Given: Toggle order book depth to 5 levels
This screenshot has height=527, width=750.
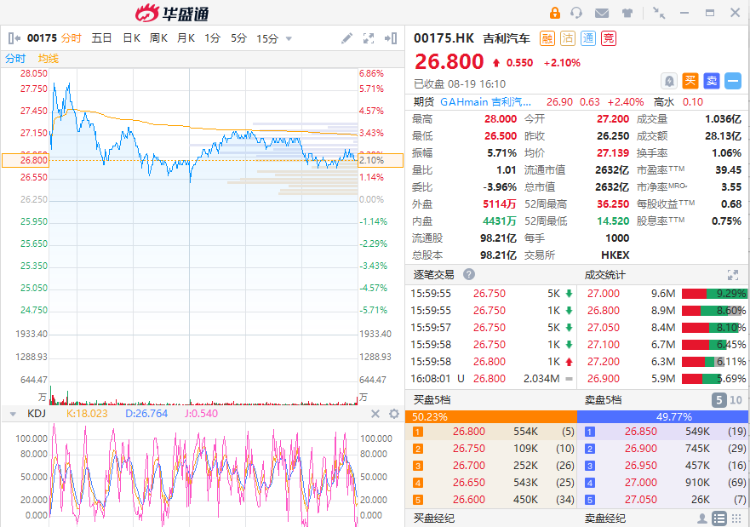Looking at the screenshot, I should click(x=718, y=400).
